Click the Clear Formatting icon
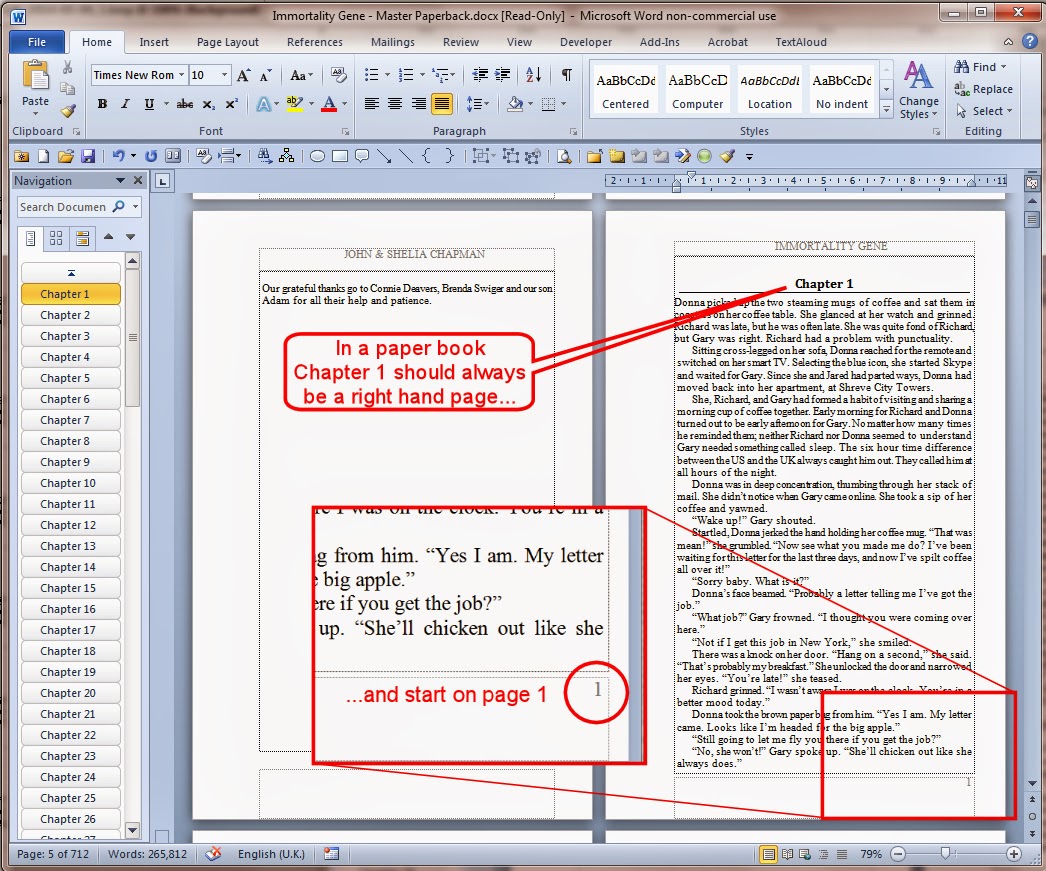The image size is (1046, 871). pyautogui.click(x=338, y=75)
